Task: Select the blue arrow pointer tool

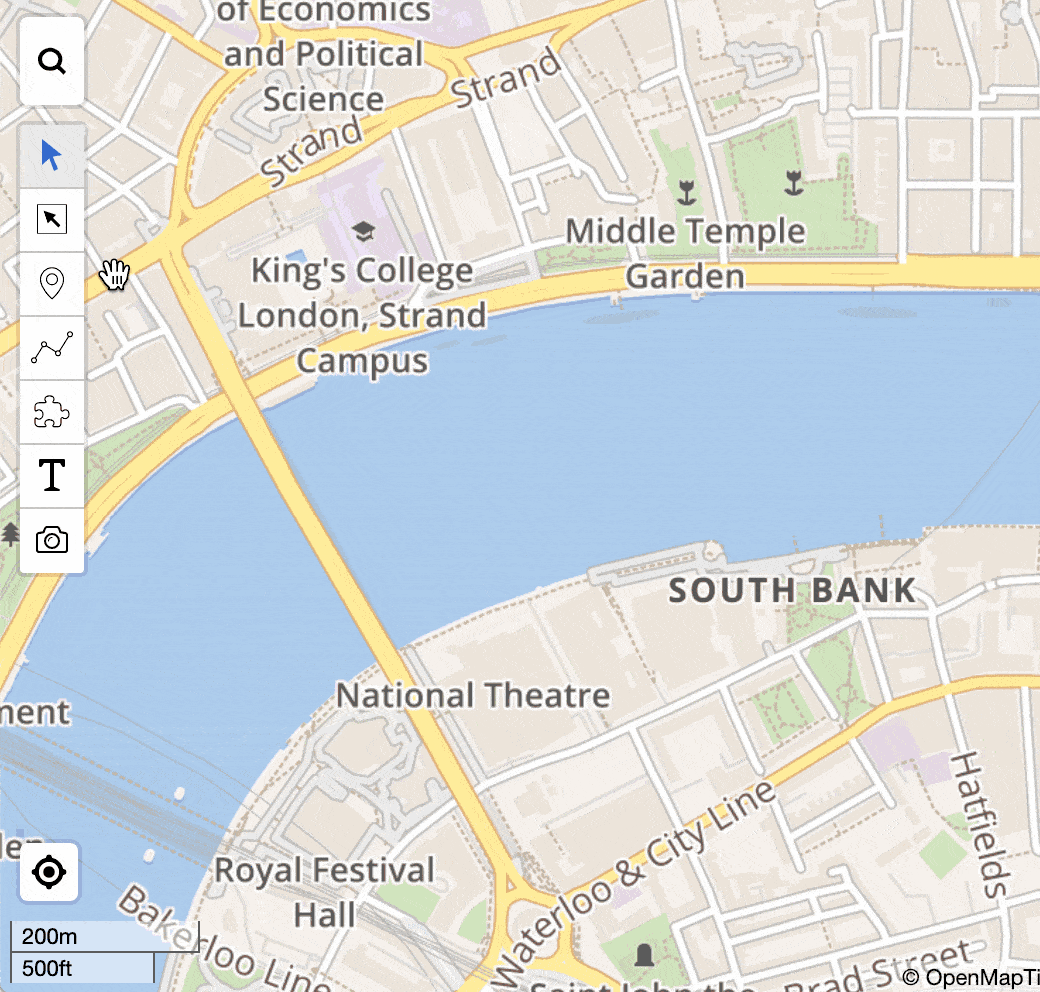Action: point(52,156)
